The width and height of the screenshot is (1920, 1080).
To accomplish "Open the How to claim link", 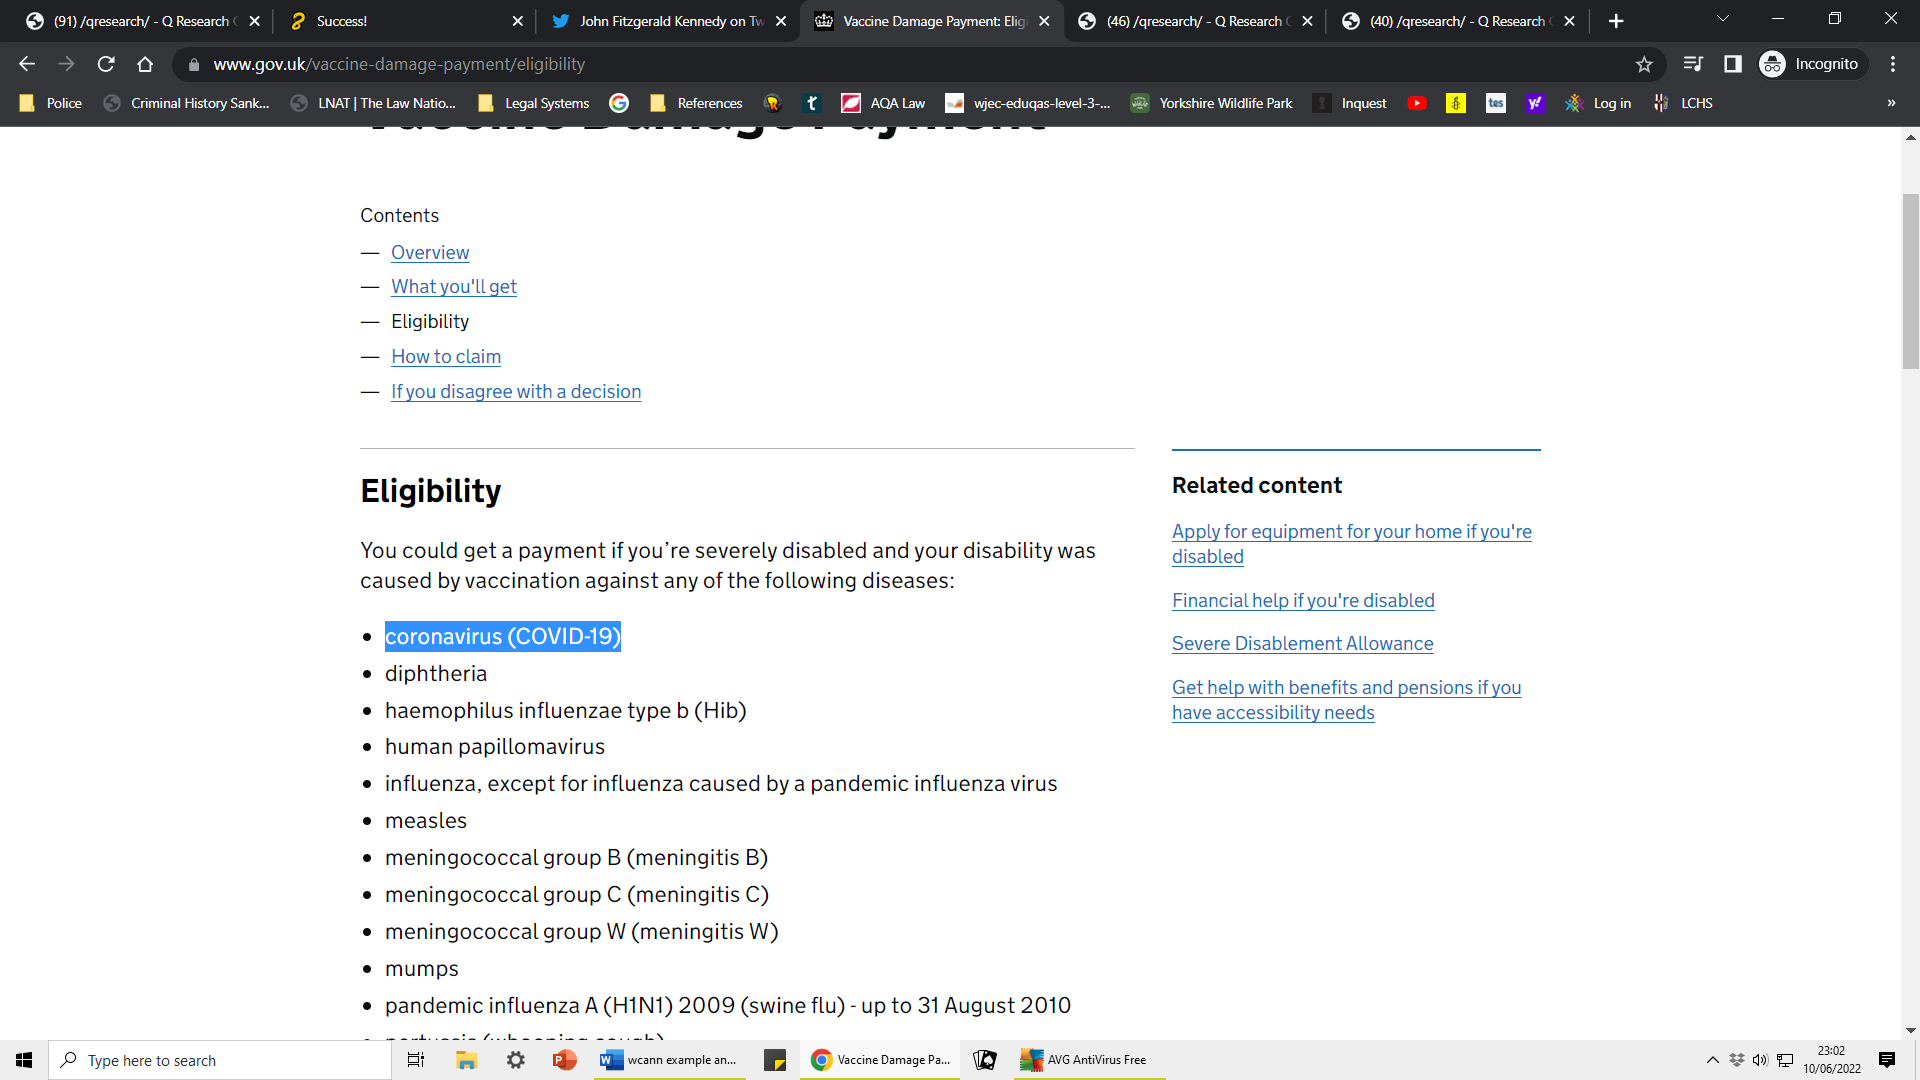I will (446, 357).
